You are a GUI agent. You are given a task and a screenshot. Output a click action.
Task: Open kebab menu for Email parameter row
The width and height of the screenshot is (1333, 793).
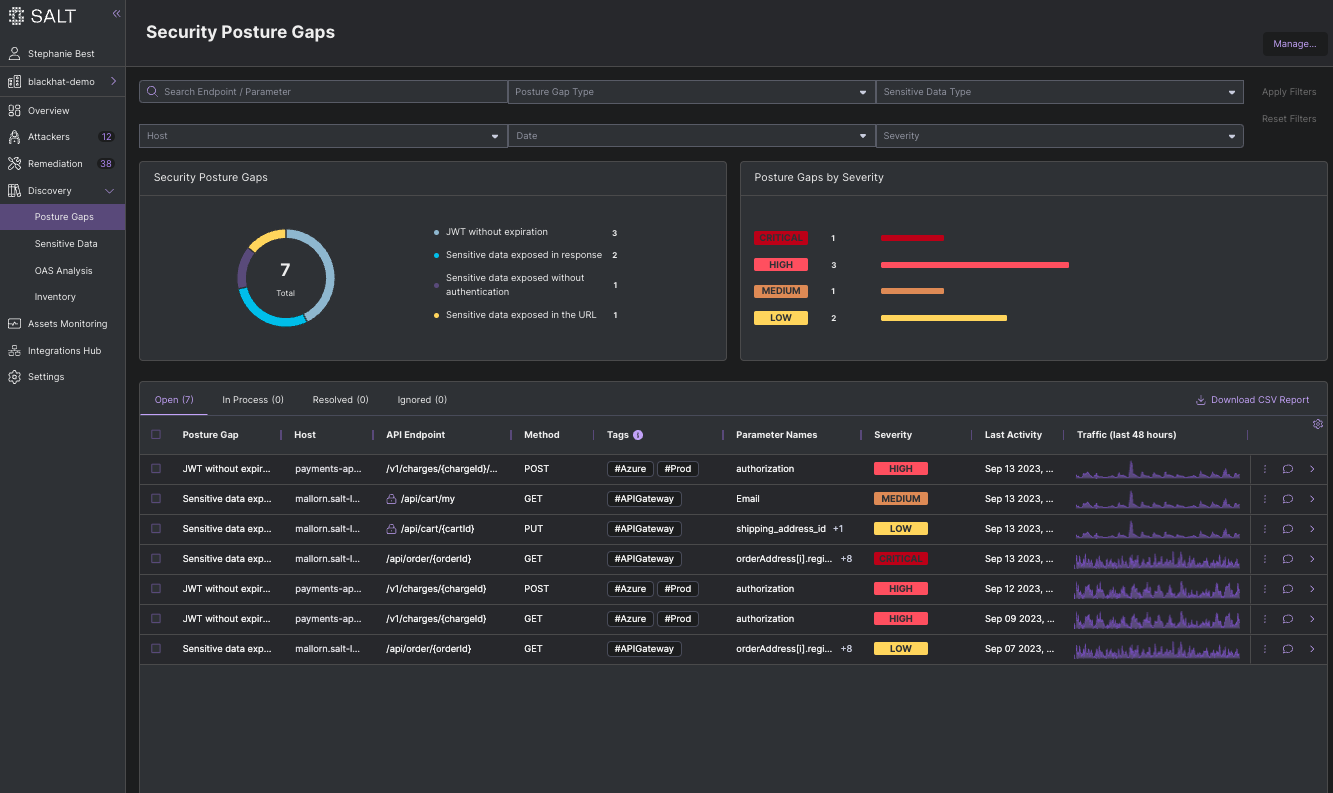click(1265, 499)
